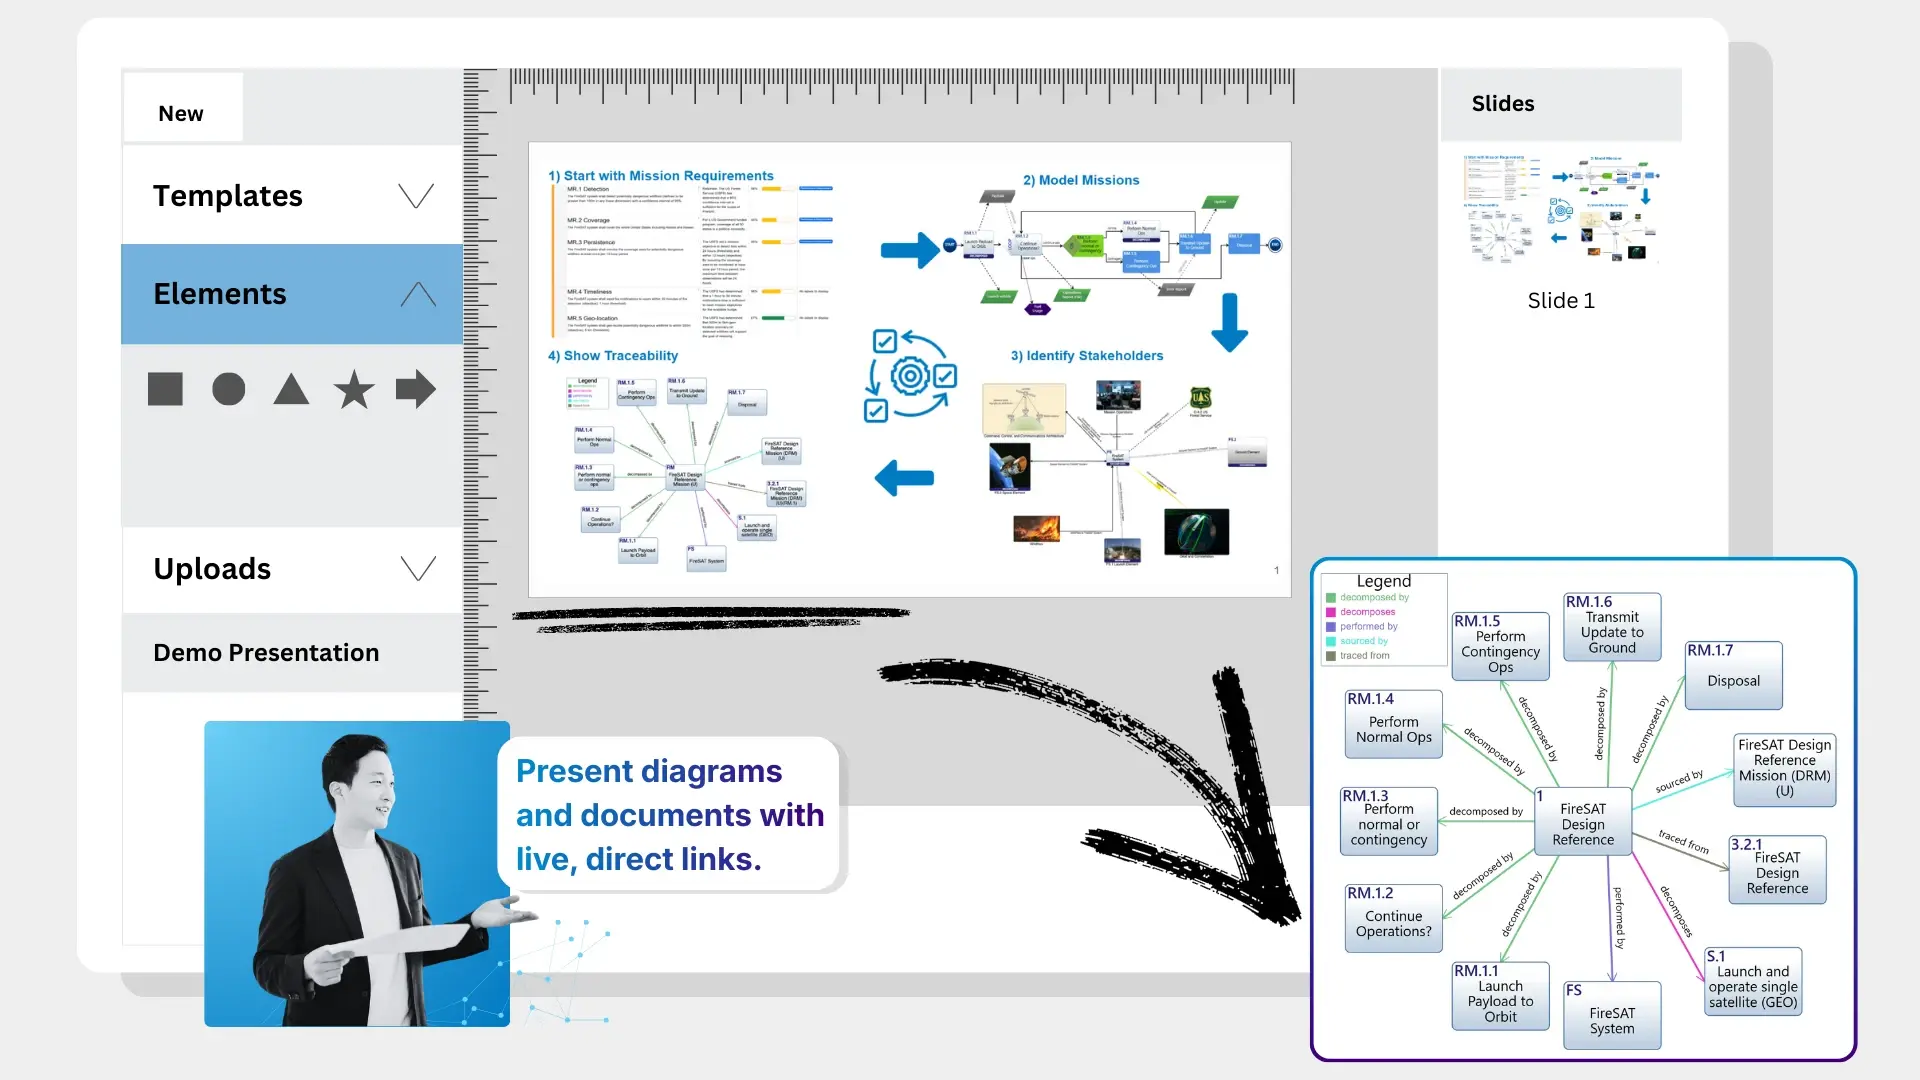The height and width of the screenshot is (1080, 1920).
Task: Click the RM.1.1 Launch Payload to Orbit node
Action: point(1500,996)
